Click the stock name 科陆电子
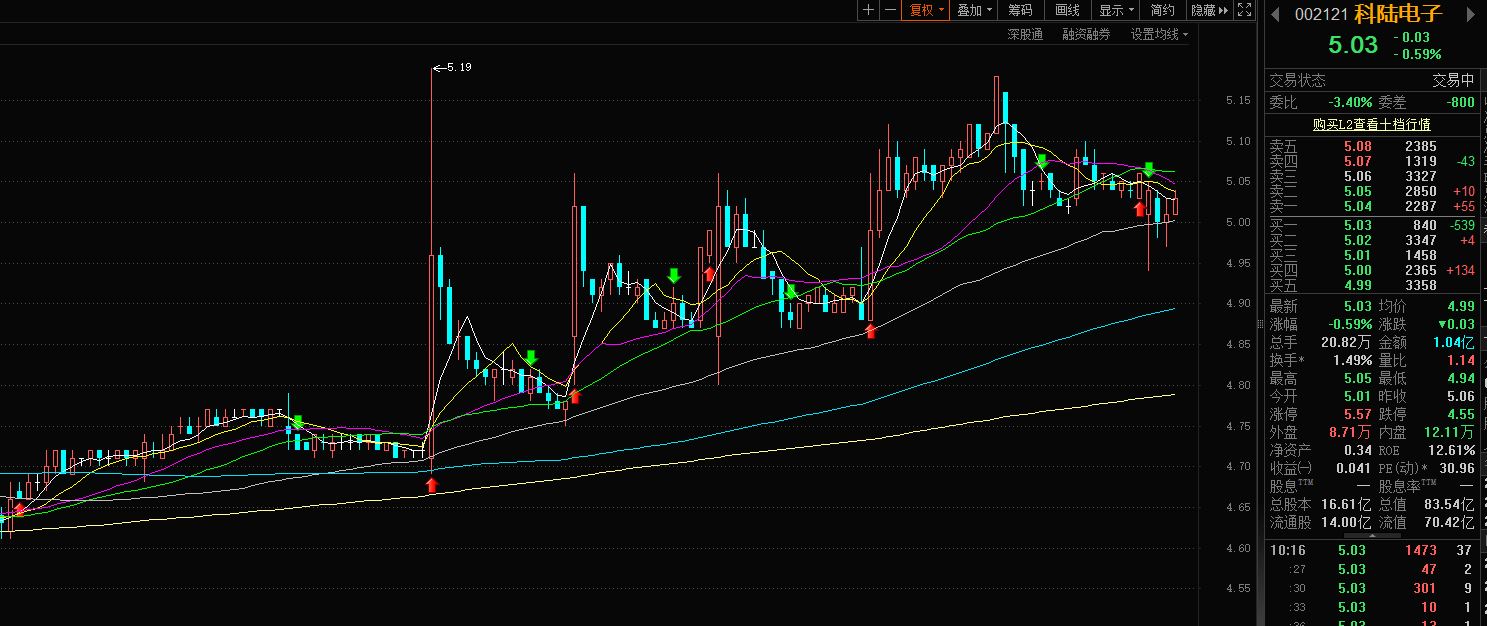 point(1399,14)
